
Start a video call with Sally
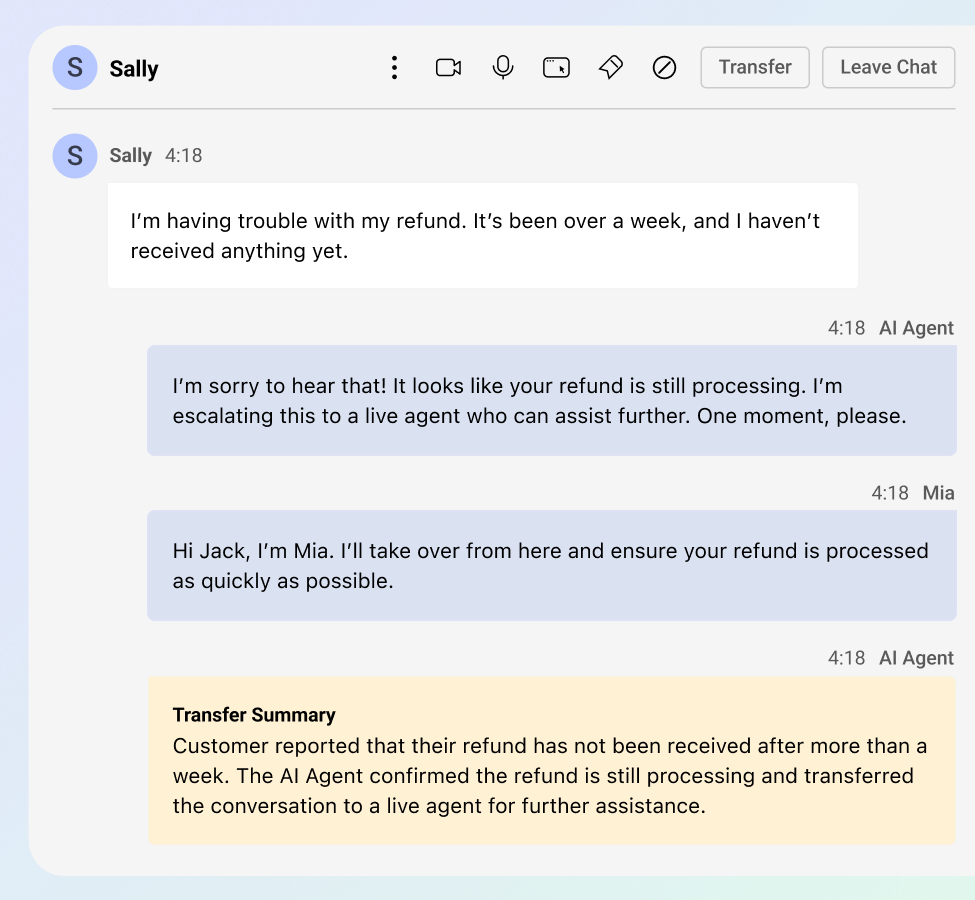(x=448, y=67)
